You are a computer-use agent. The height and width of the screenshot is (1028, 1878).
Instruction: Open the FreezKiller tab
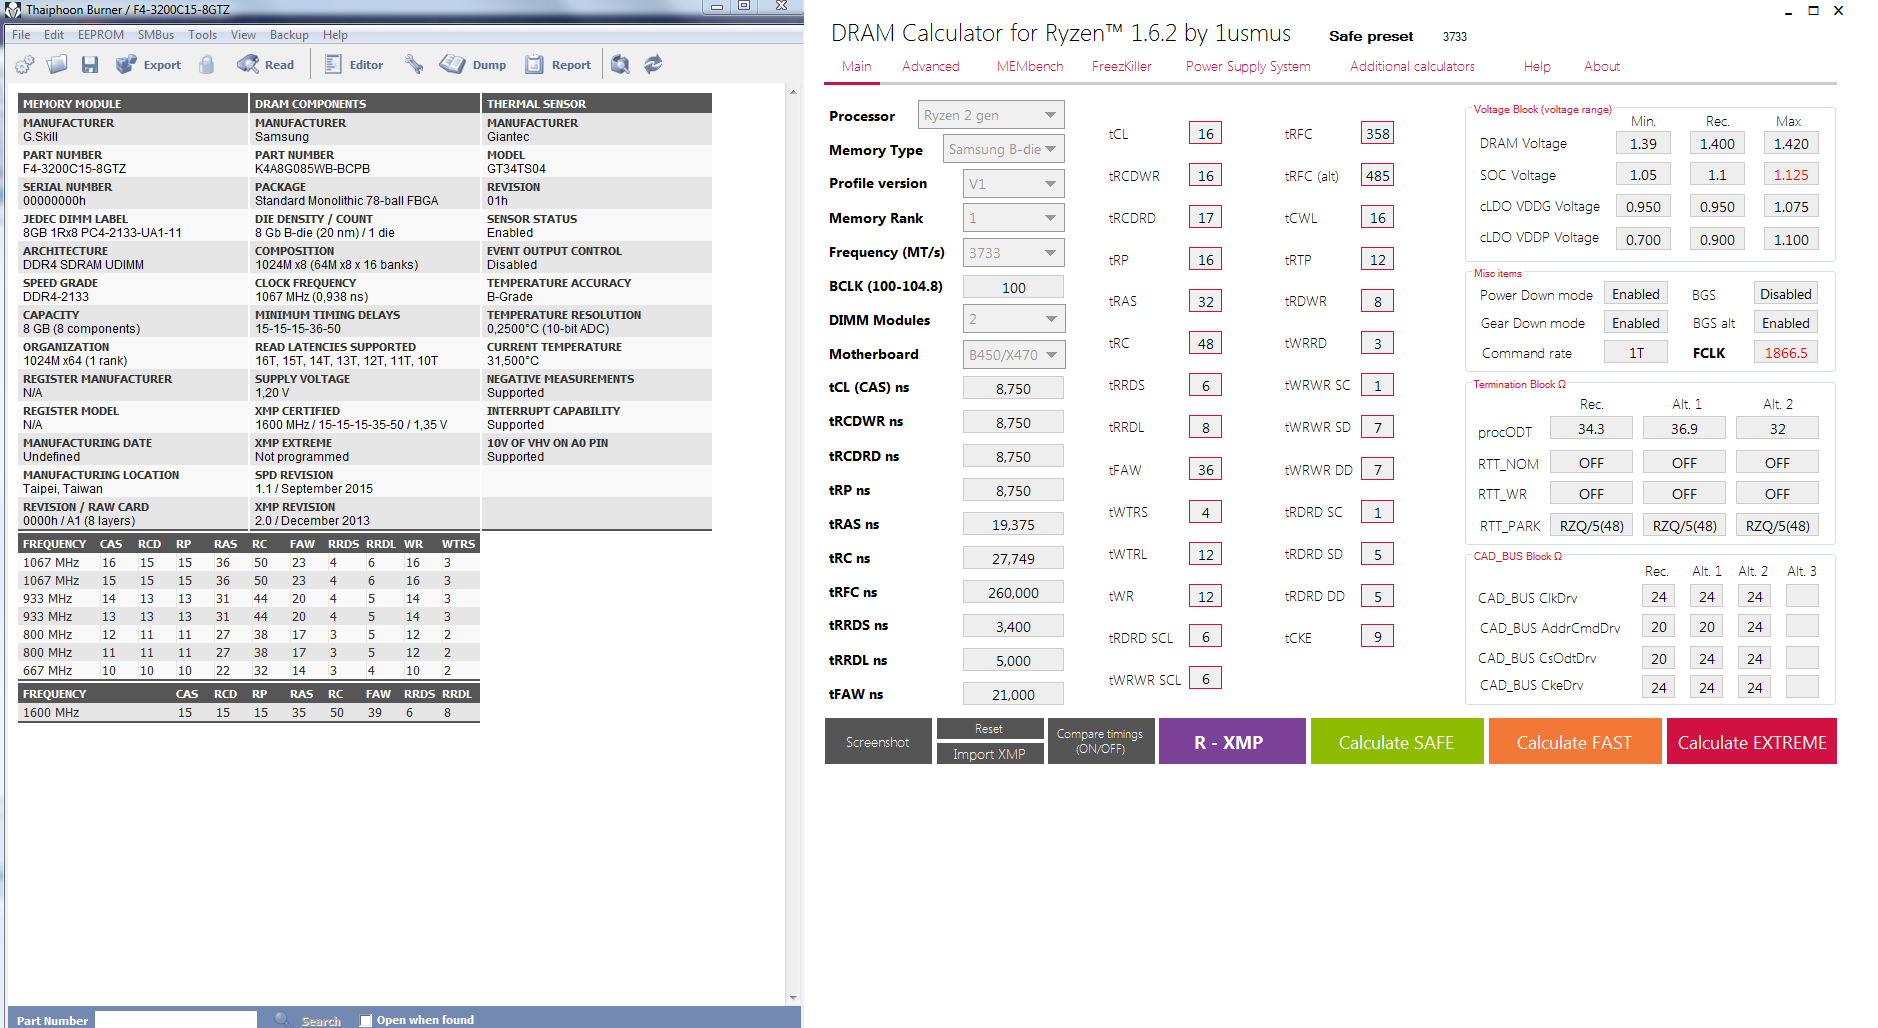point(1122,67)
